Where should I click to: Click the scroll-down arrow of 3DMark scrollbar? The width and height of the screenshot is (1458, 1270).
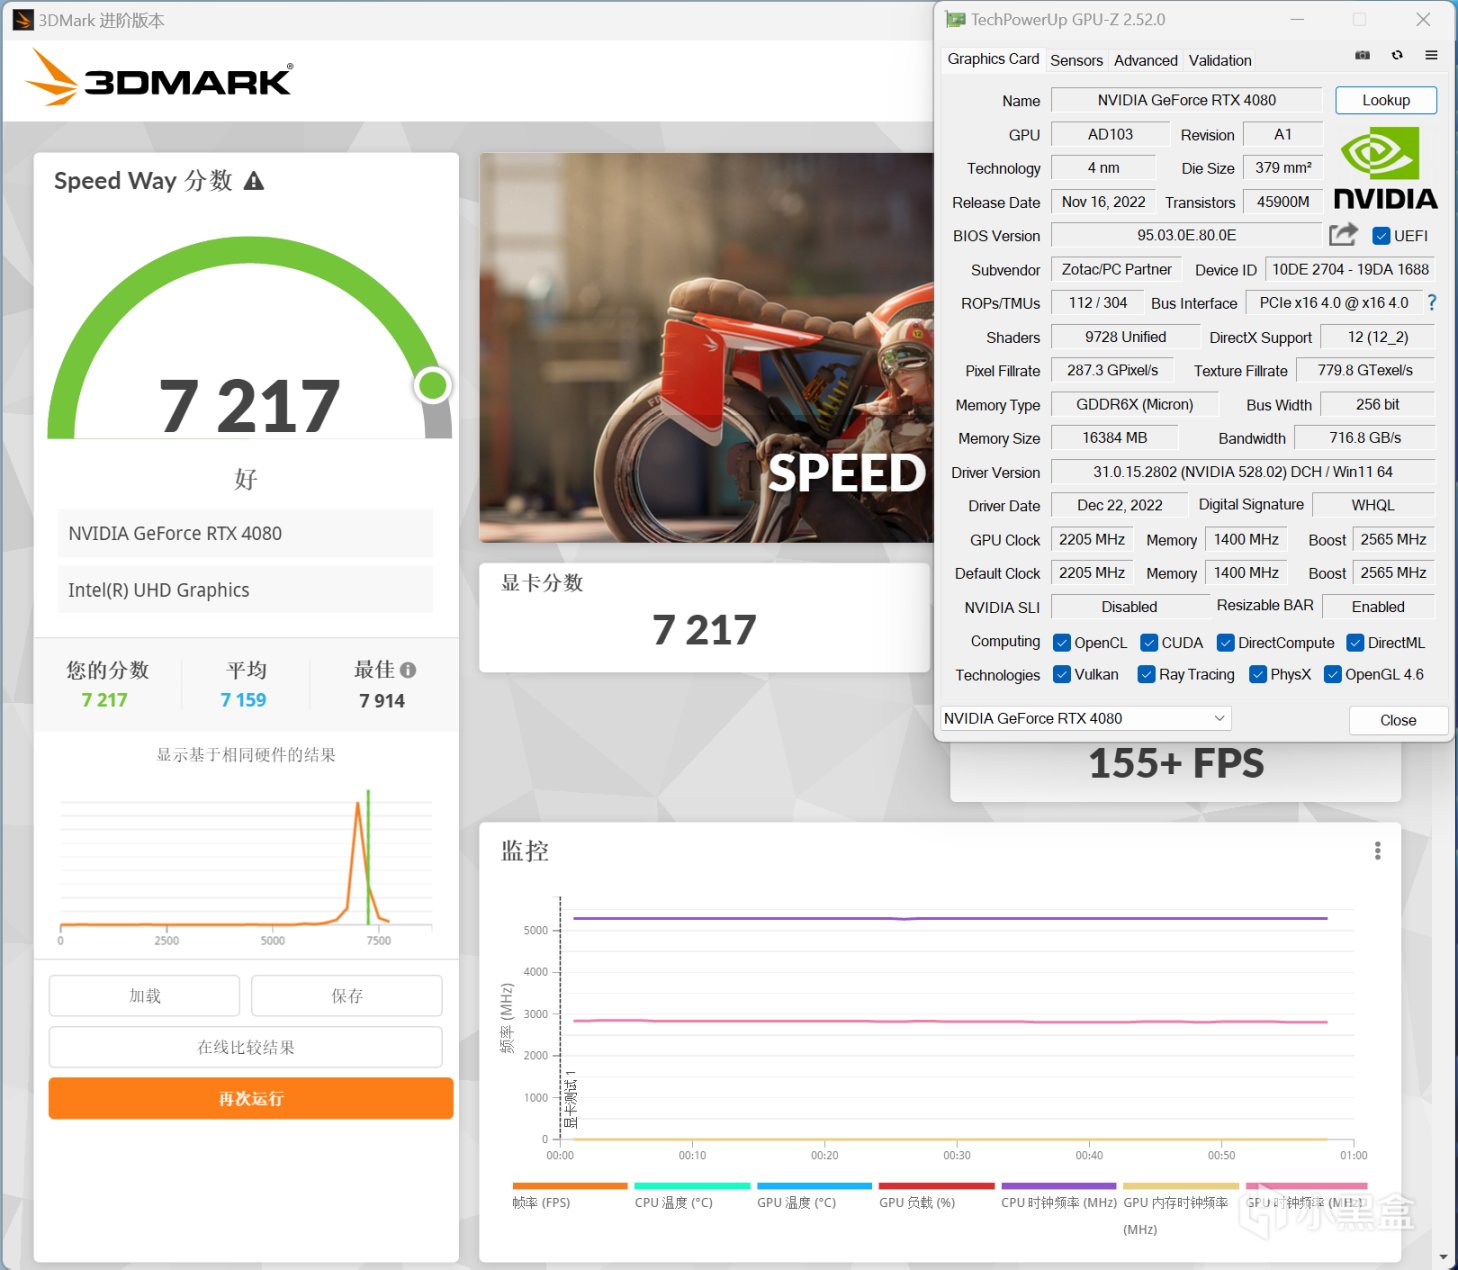1442,1257
